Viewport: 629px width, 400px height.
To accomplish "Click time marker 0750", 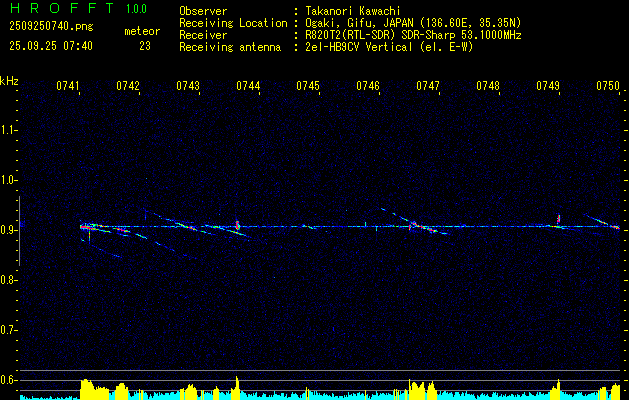I will point(608,85).
